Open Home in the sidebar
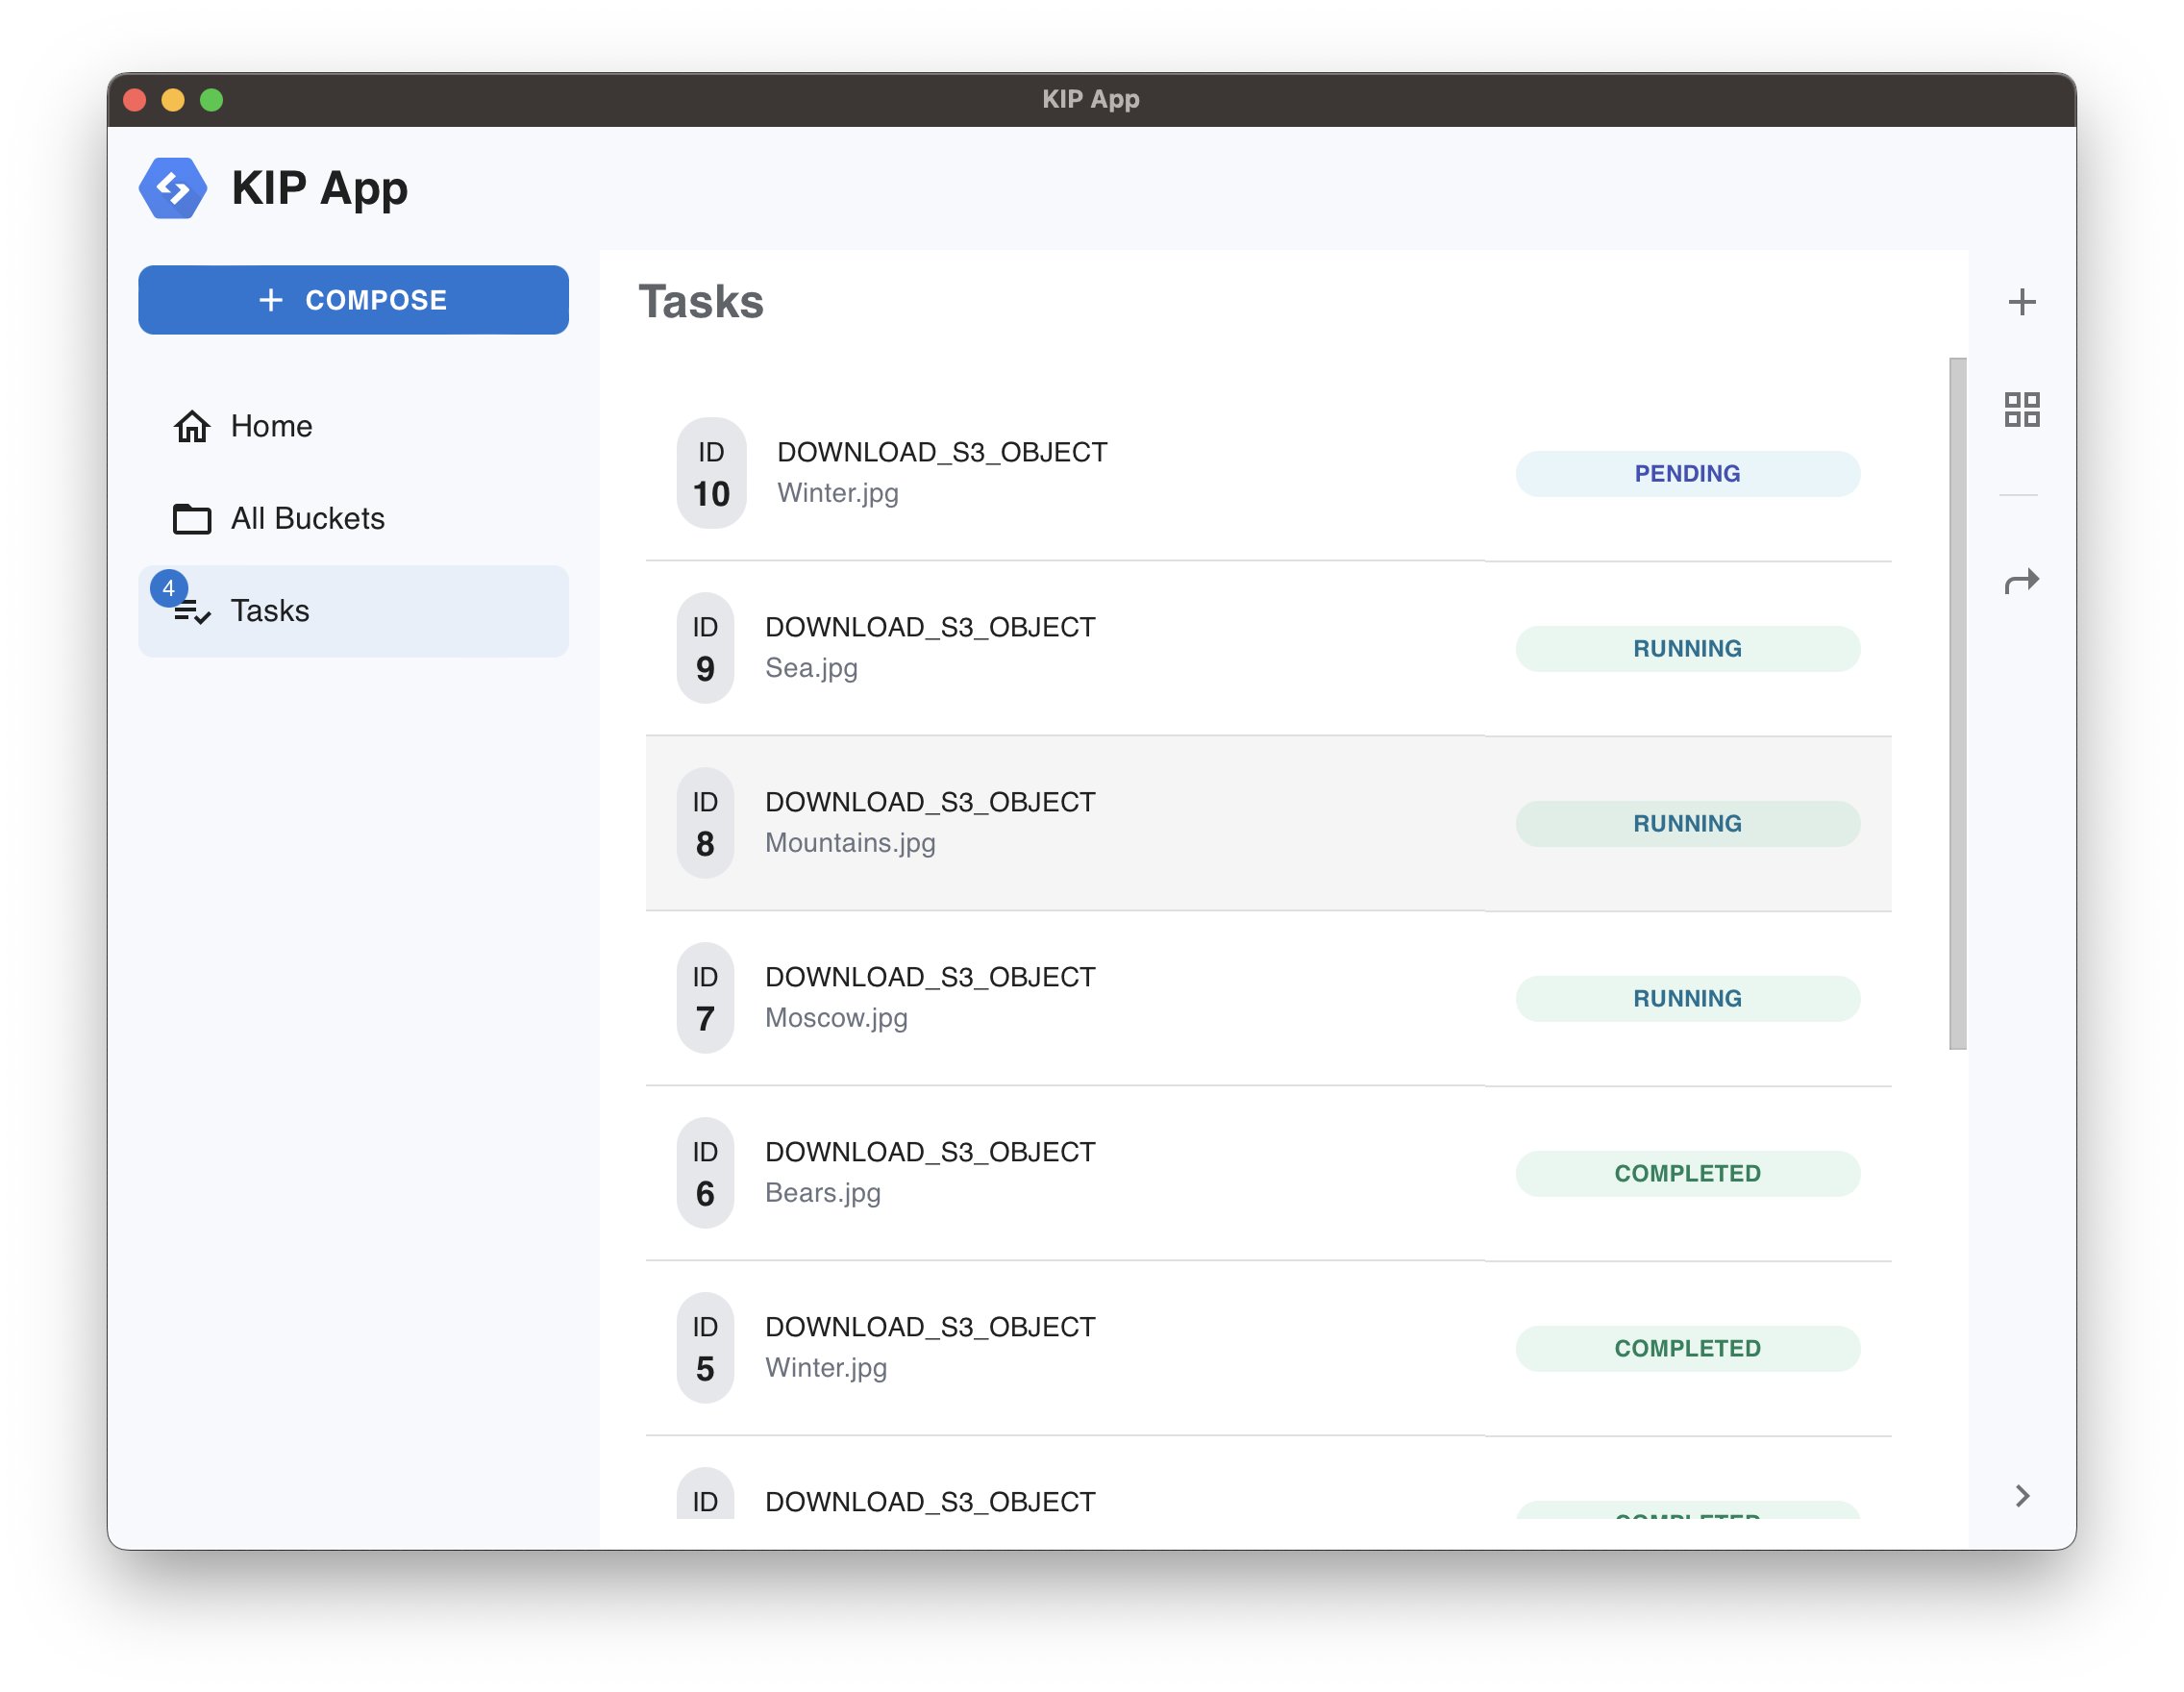This screenshot has height=1692, width=2184. tap(353, 426)
